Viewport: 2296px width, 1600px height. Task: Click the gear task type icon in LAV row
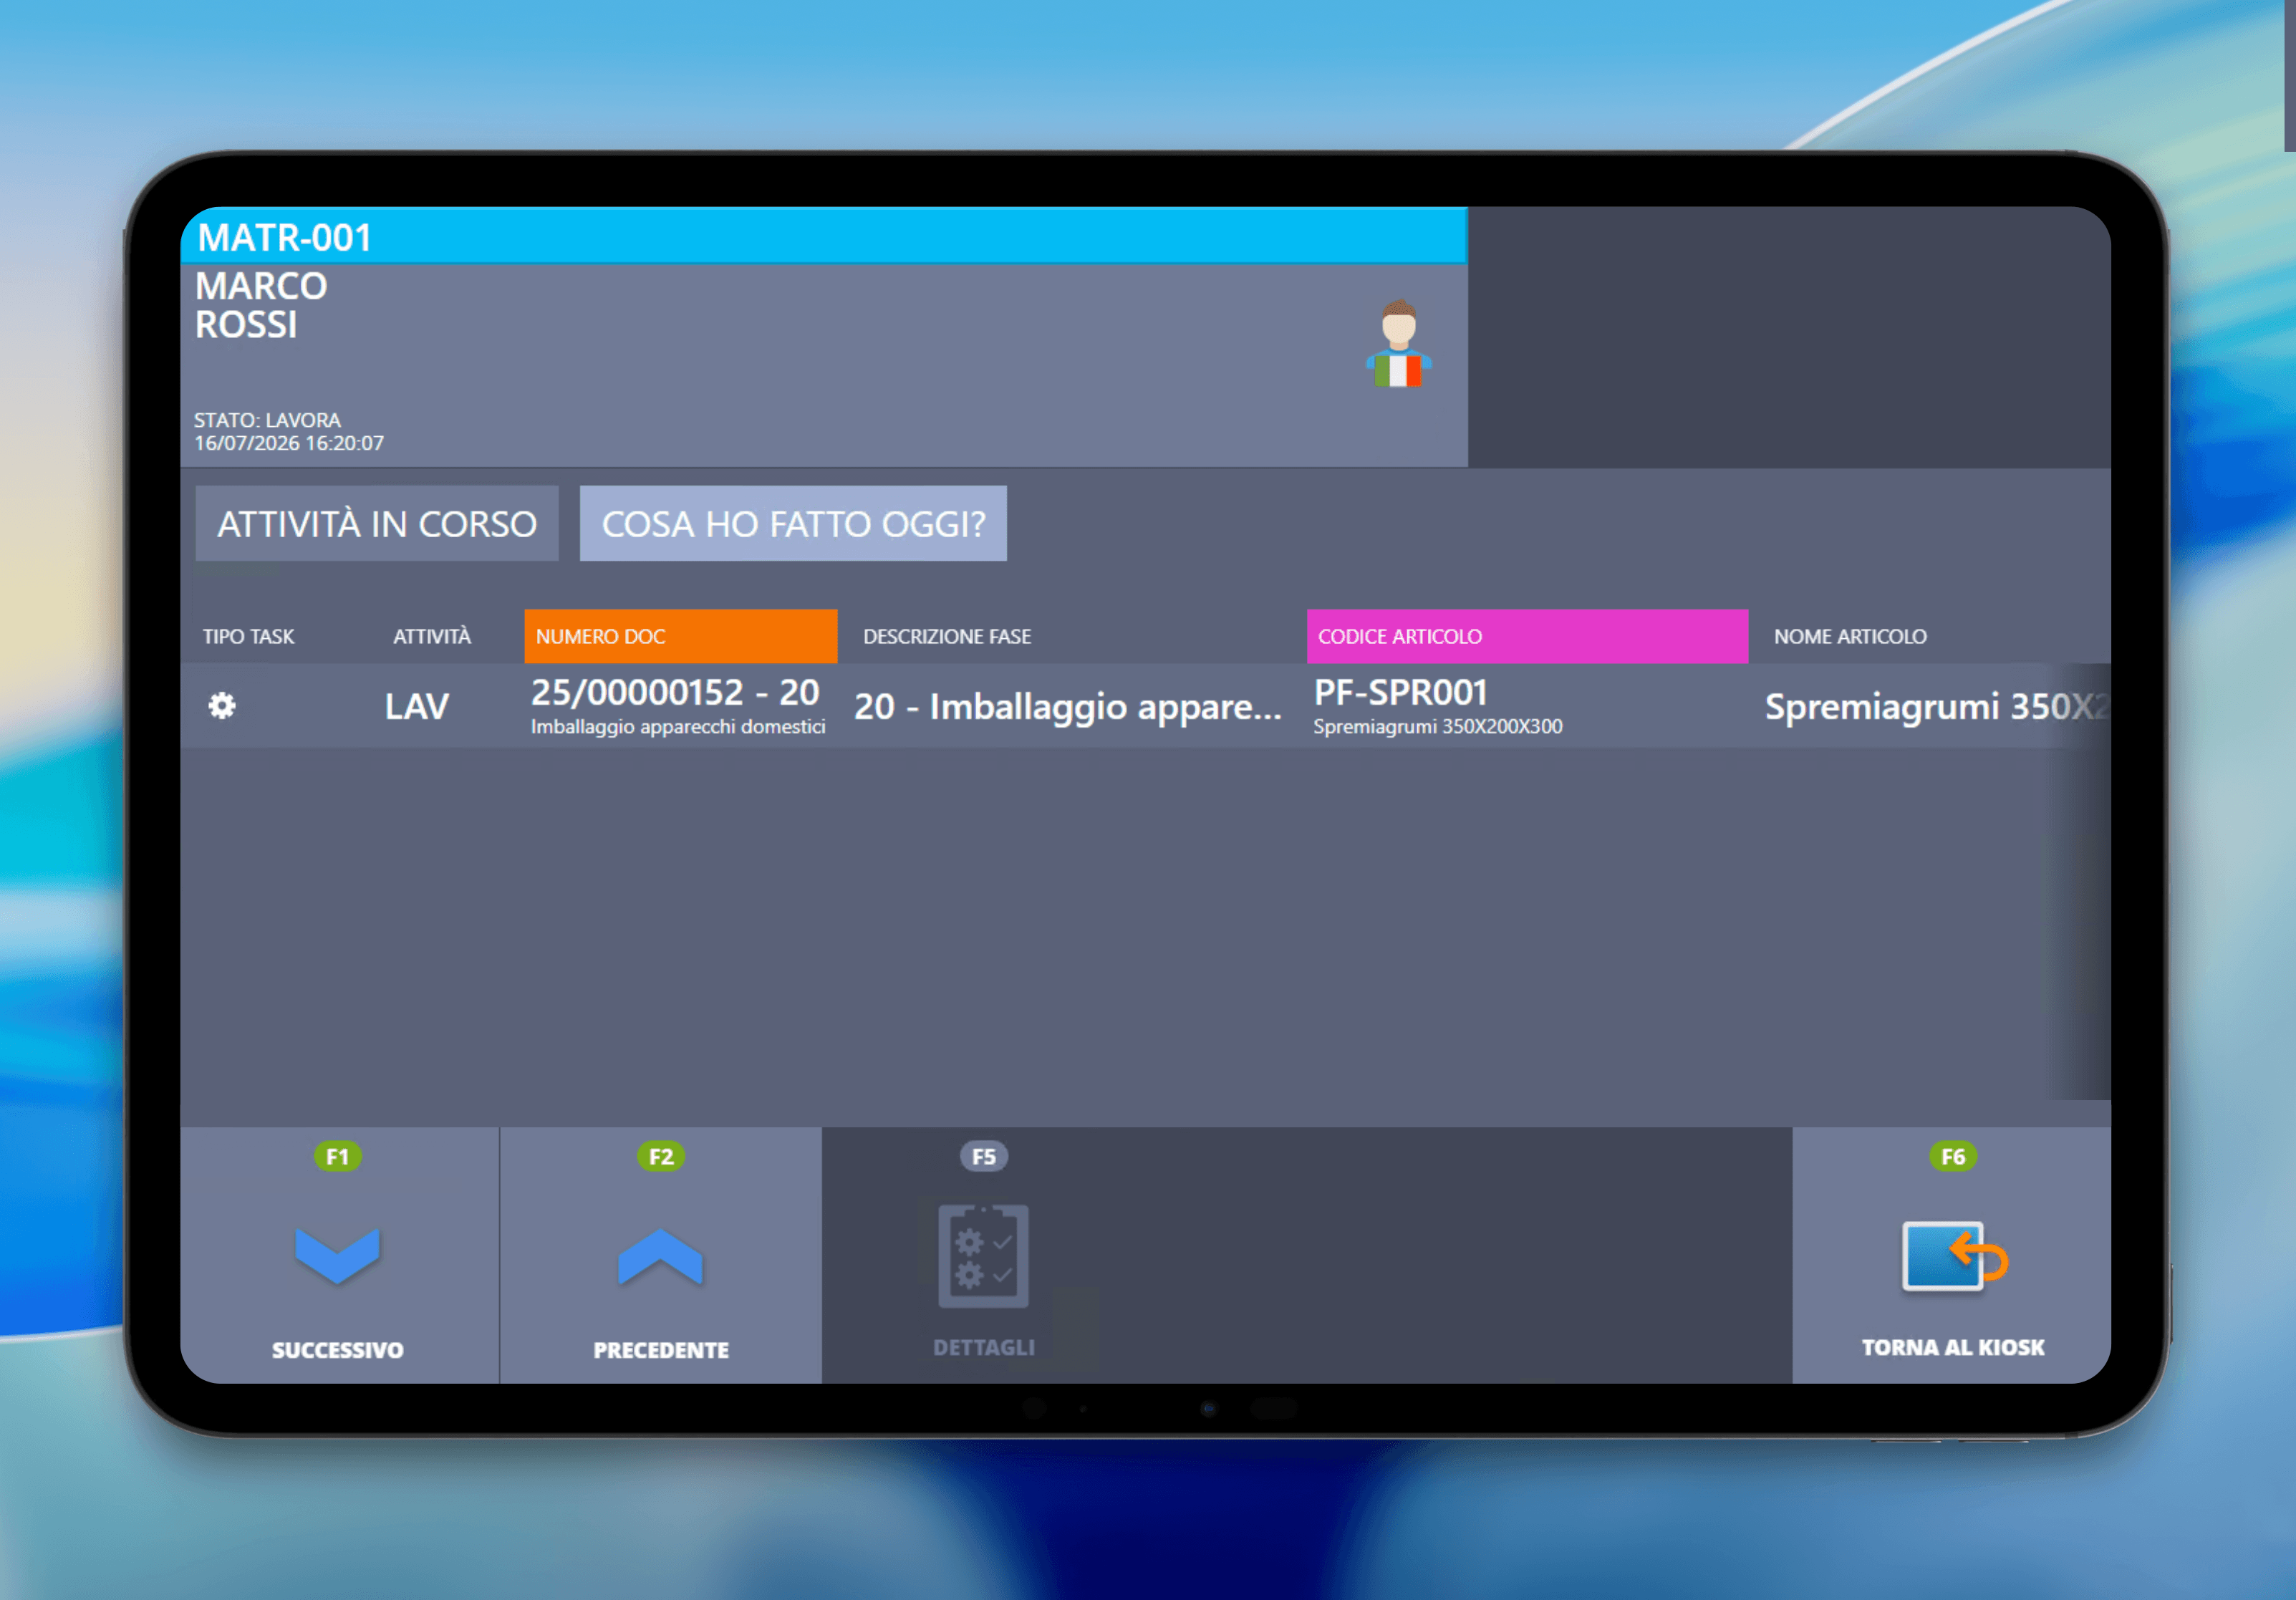point(222,706)
